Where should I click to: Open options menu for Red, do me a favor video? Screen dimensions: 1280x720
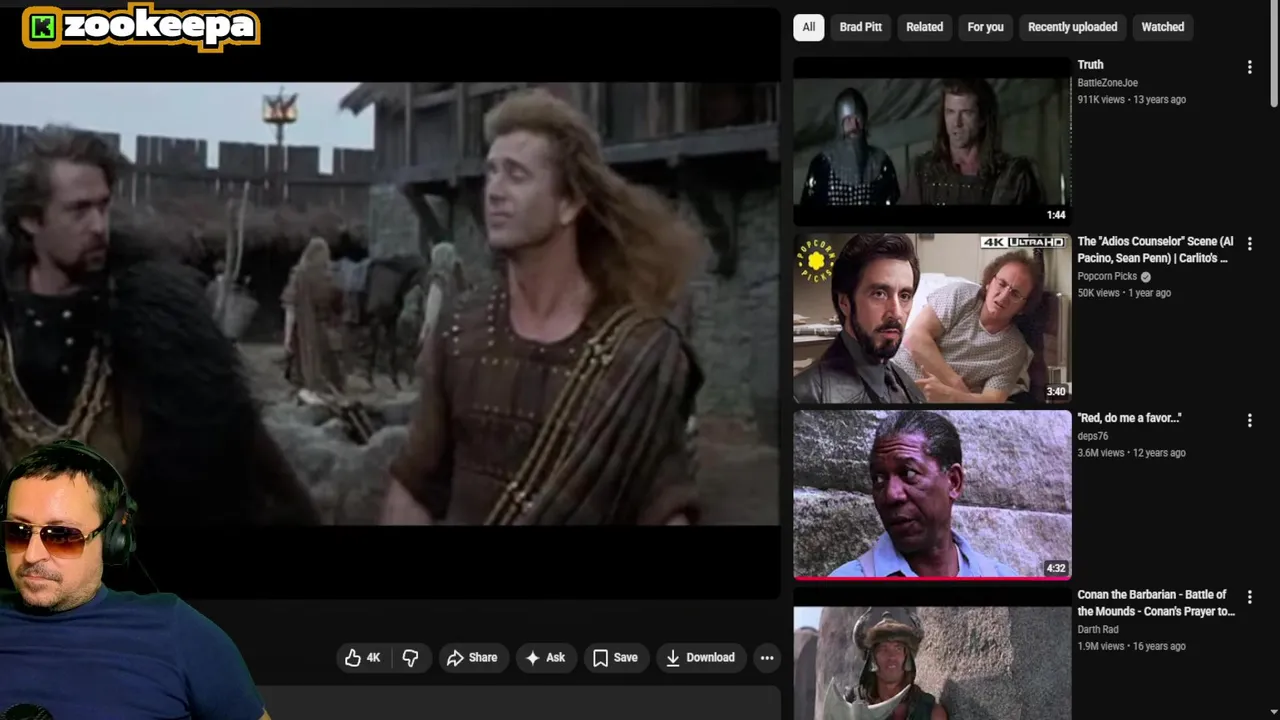[x=1249, y=421]
